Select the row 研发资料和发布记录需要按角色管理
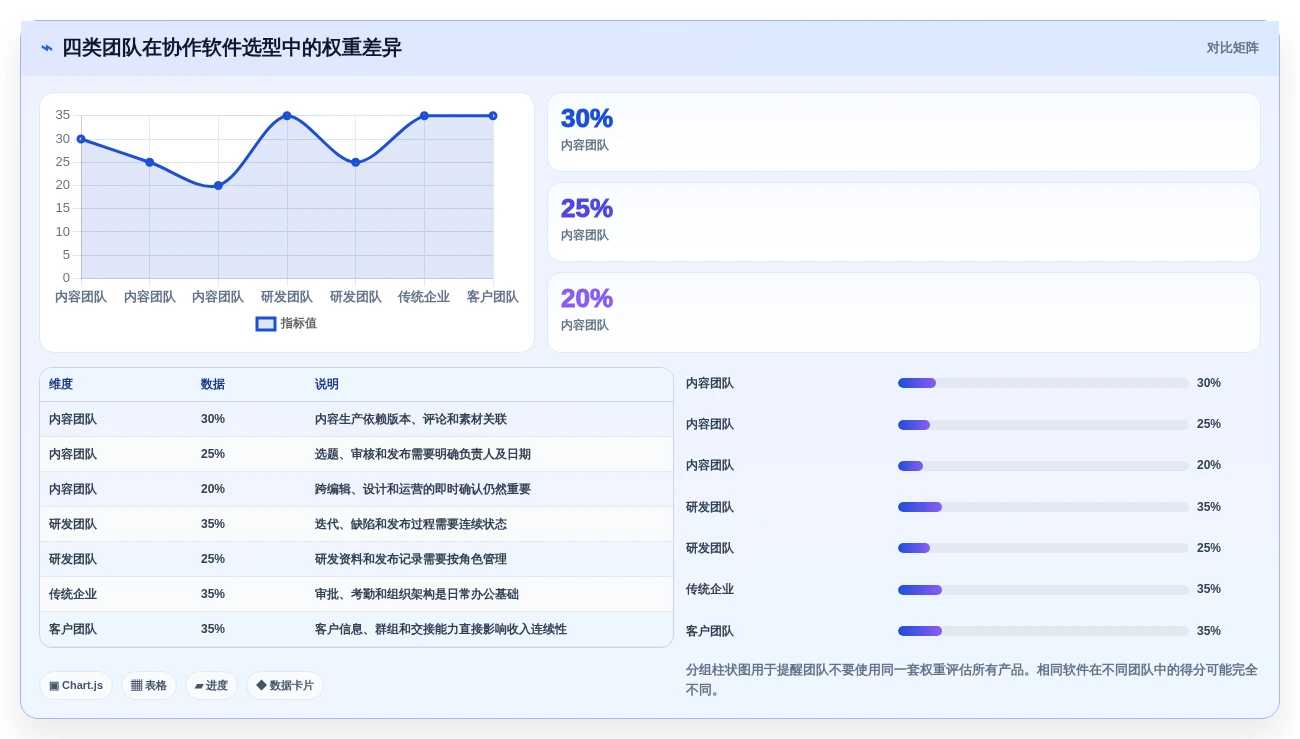The height and width of the screenshot is (739, 1300). [356, 559]
